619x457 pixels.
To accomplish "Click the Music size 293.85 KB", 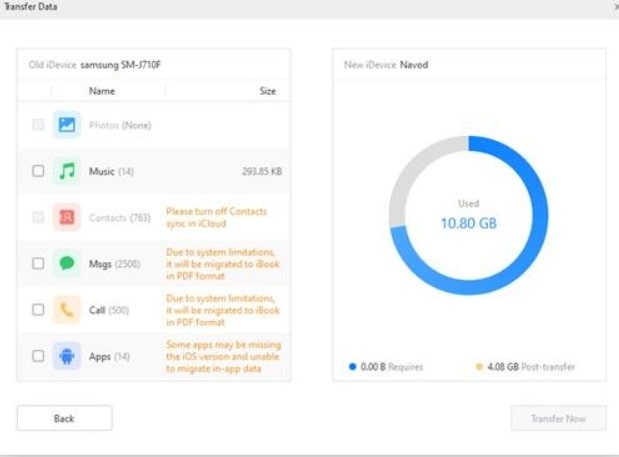I will pos(262,171).
